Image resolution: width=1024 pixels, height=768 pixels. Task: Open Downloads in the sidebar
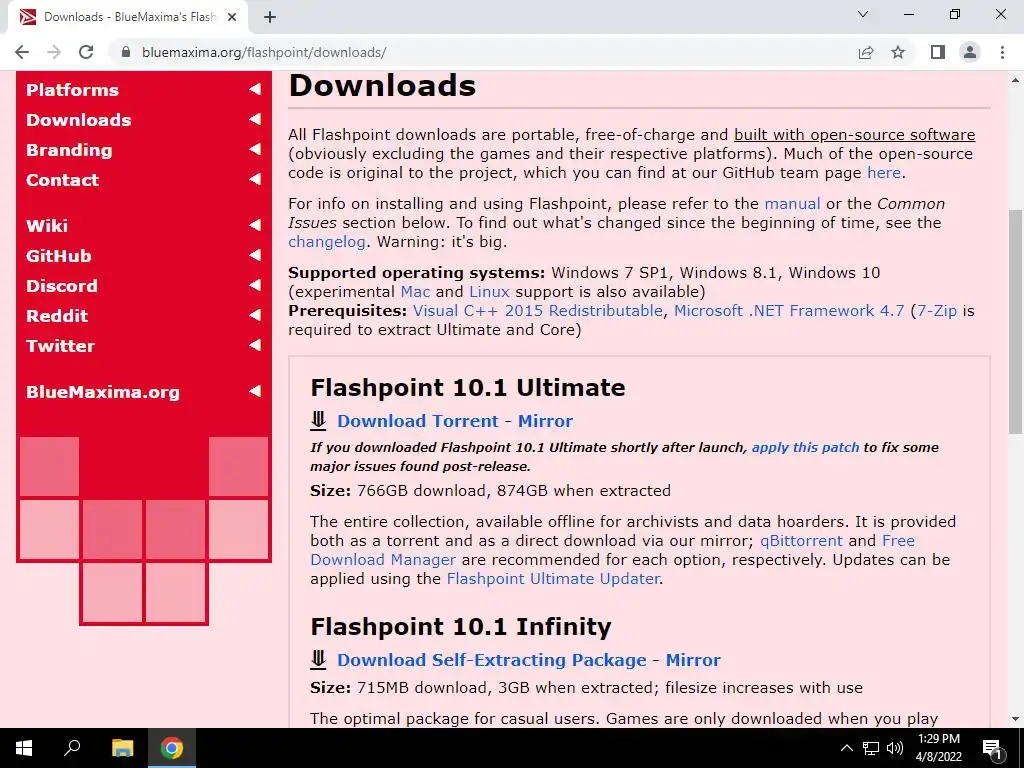78,120
